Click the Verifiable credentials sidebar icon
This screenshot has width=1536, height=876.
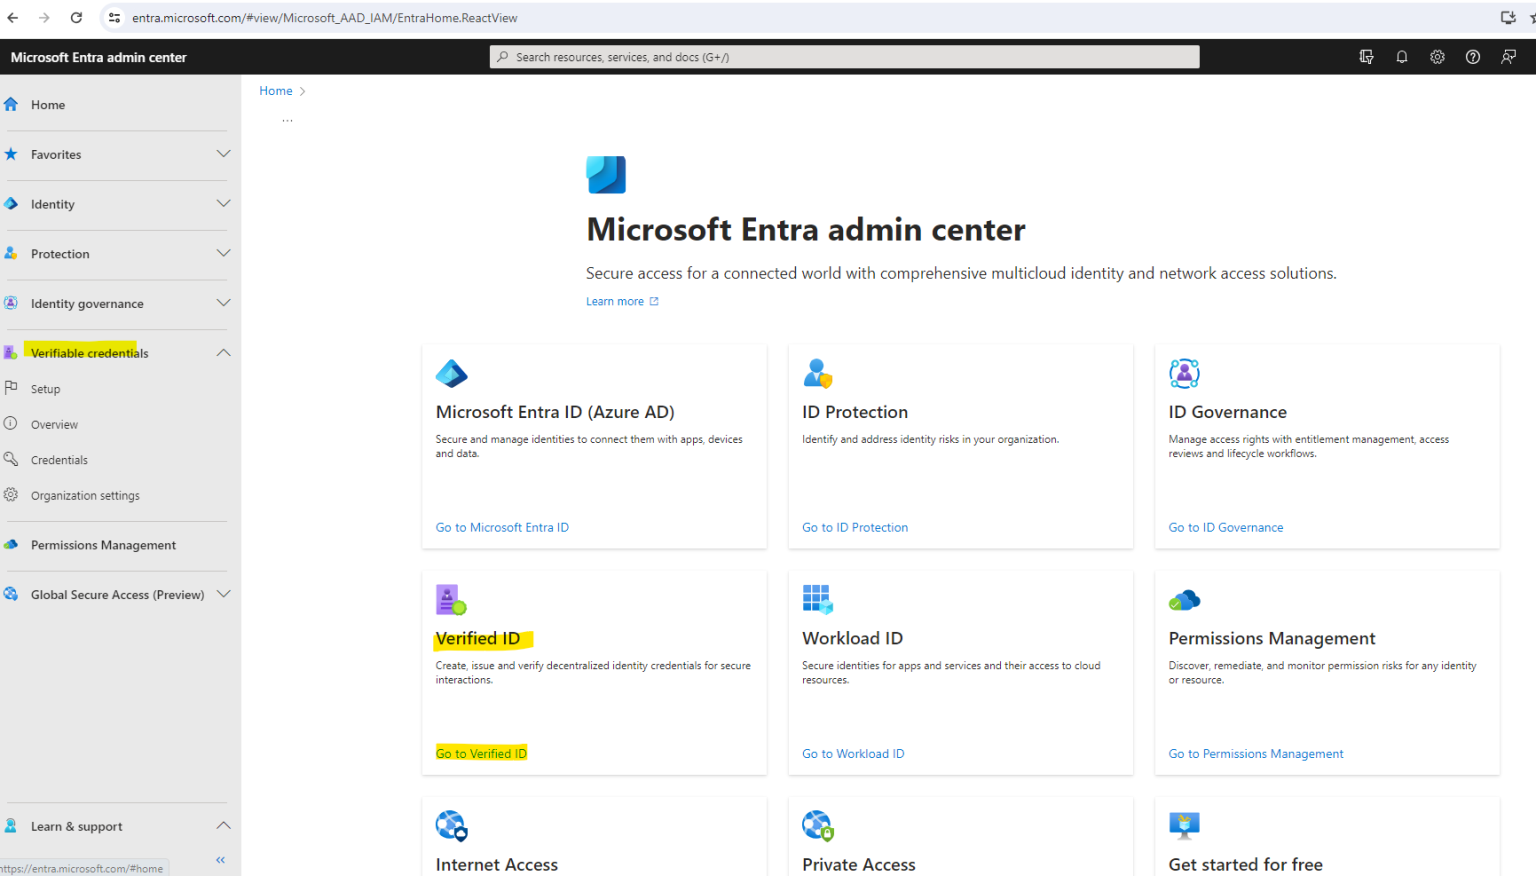pos(11,353)
